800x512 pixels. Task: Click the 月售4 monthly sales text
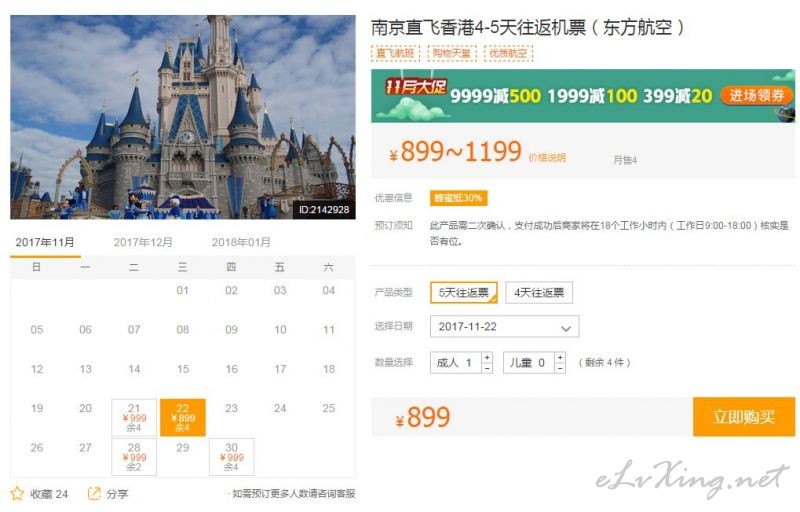[x=625, y=160]
